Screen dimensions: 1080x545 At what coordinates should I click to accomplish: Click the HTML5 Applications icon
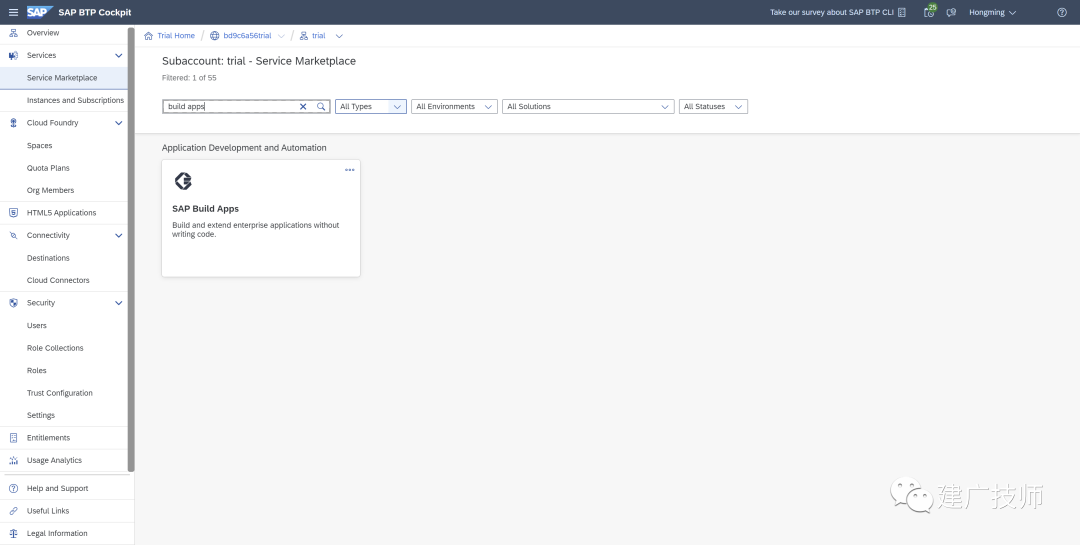[x=13, y=213]
